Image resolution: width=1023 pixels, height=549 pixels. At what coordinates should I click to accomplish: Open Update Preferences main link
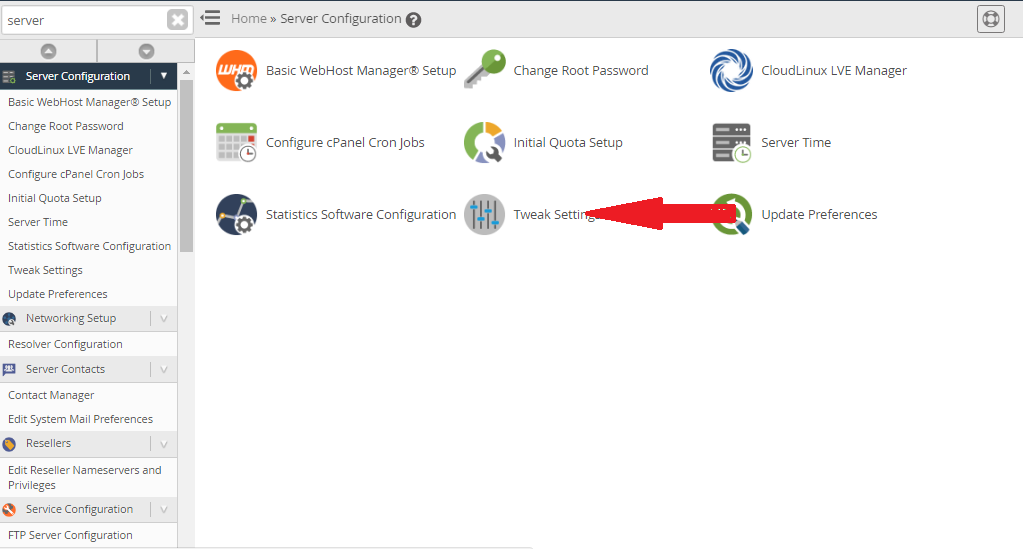point(819,214)
